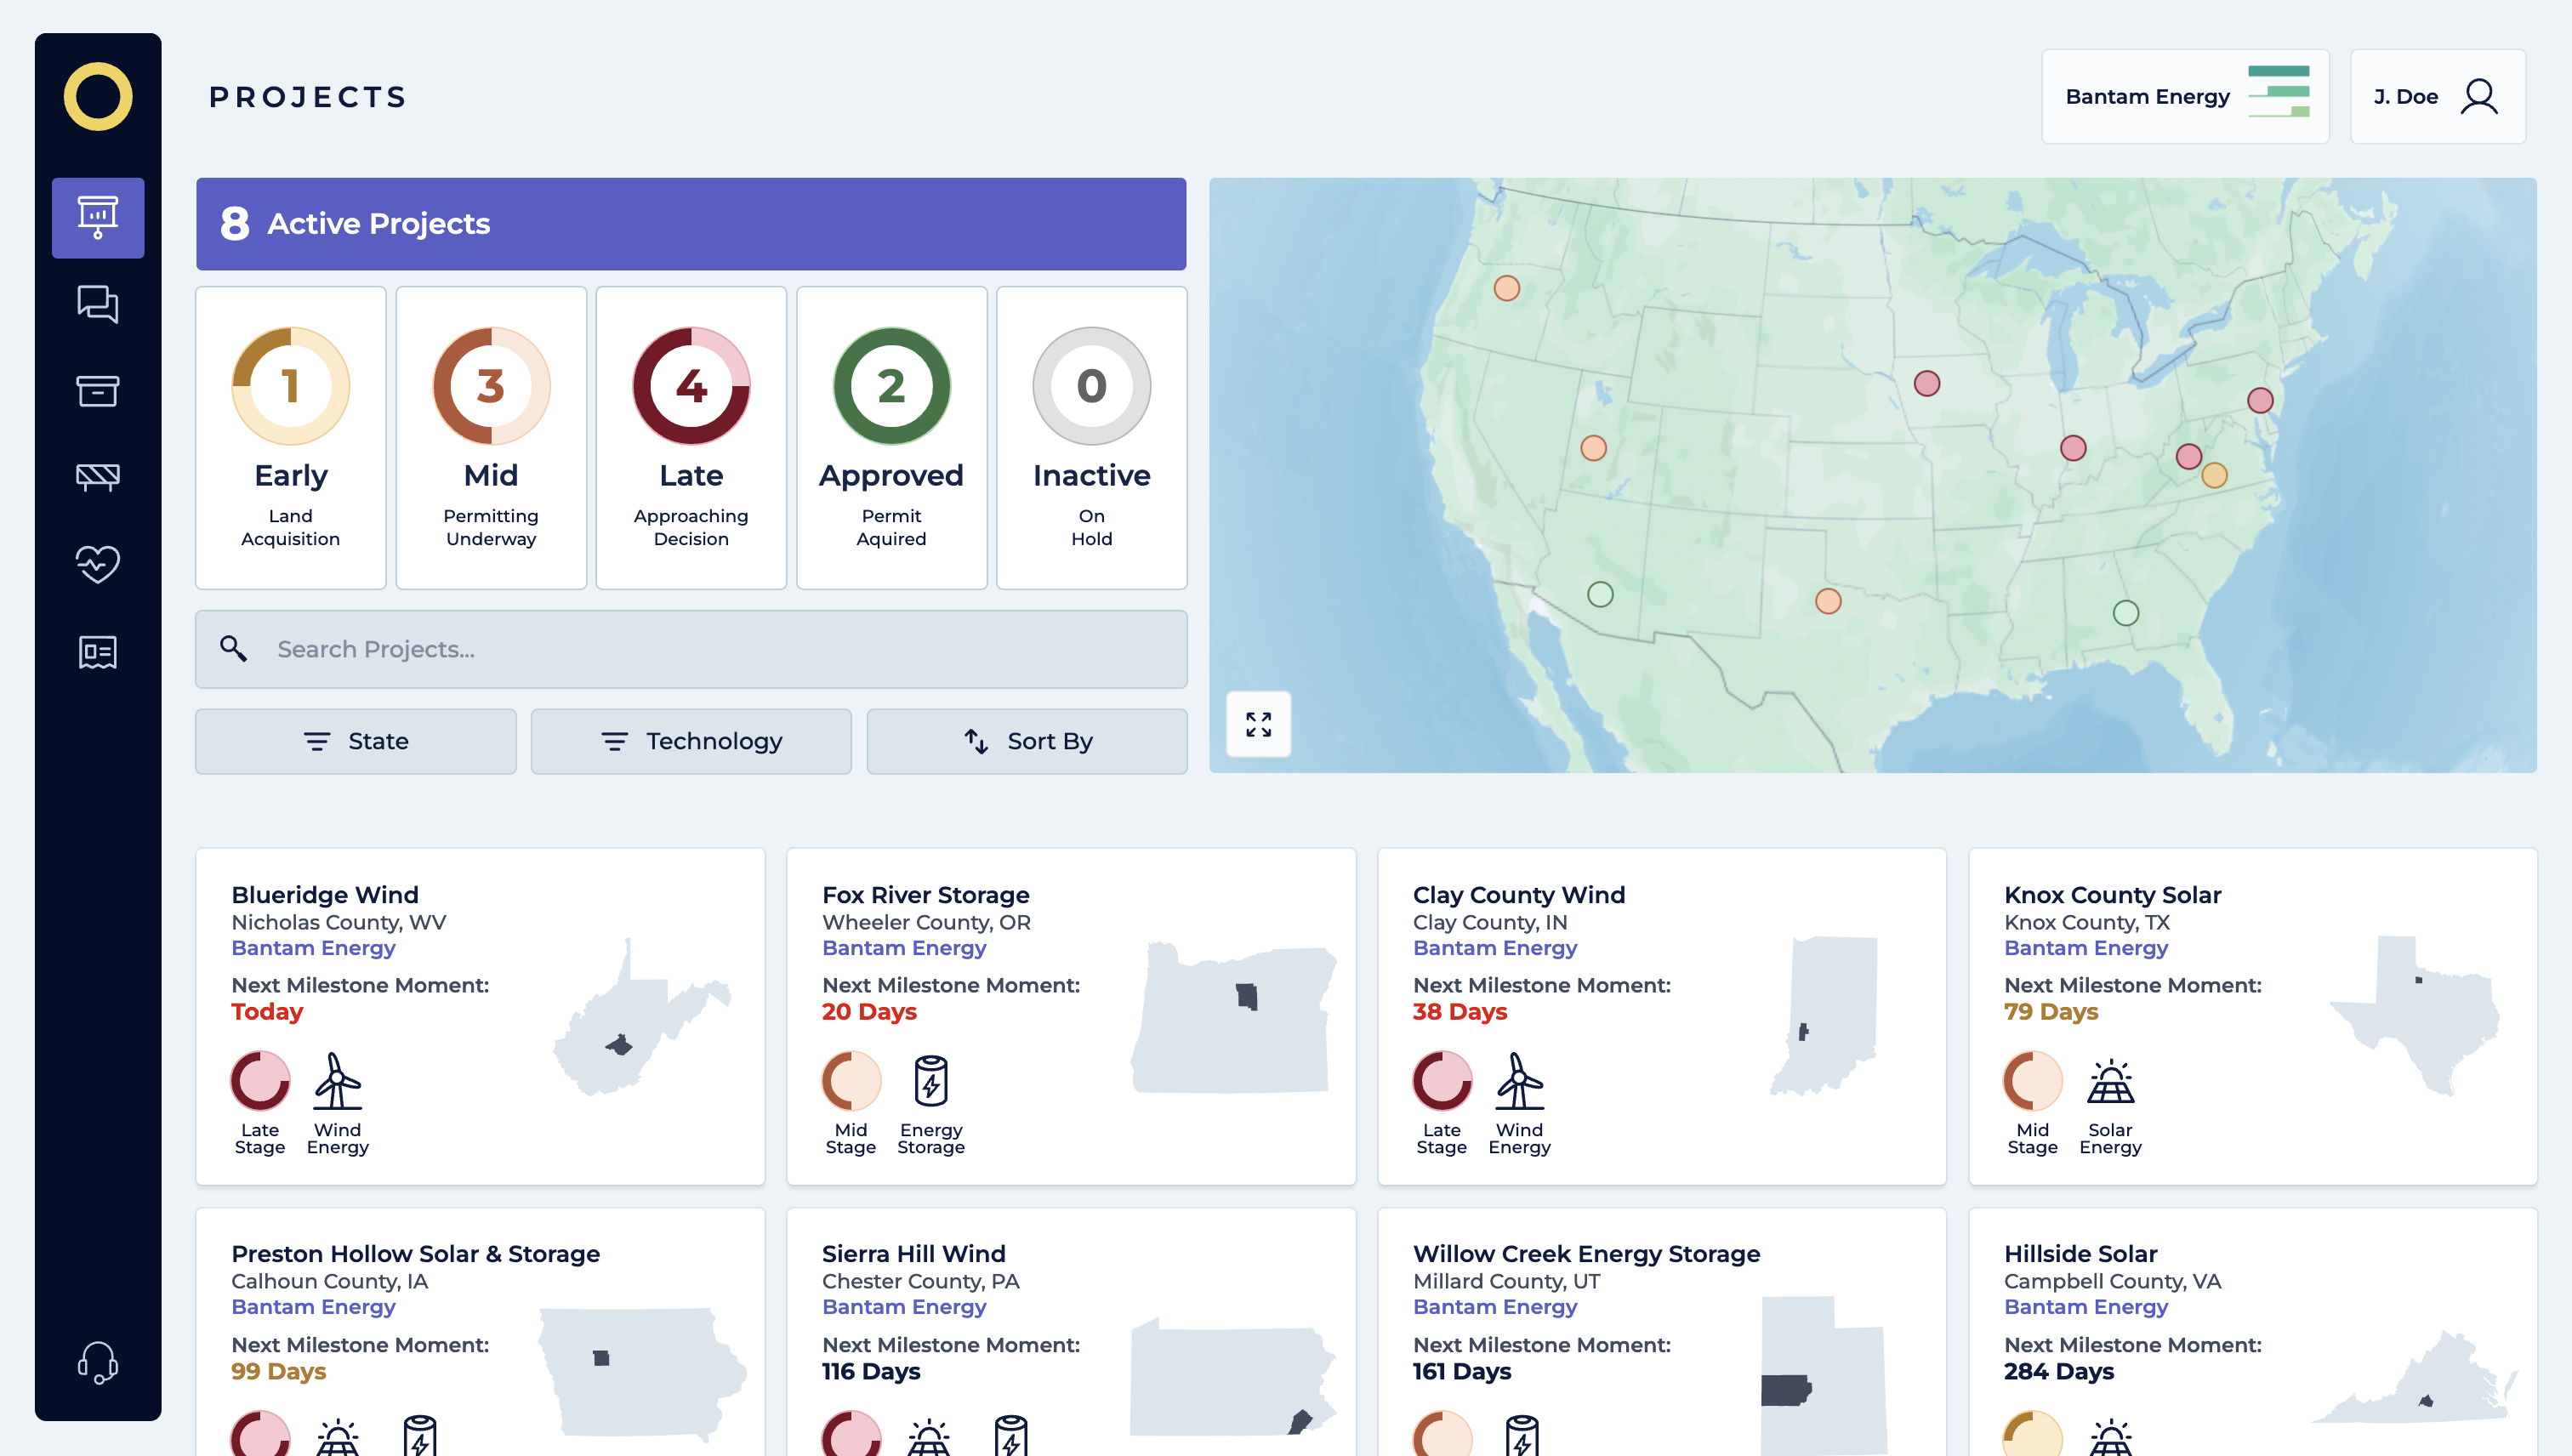
Task: Filter by Late stage projects
Action: 691,438
